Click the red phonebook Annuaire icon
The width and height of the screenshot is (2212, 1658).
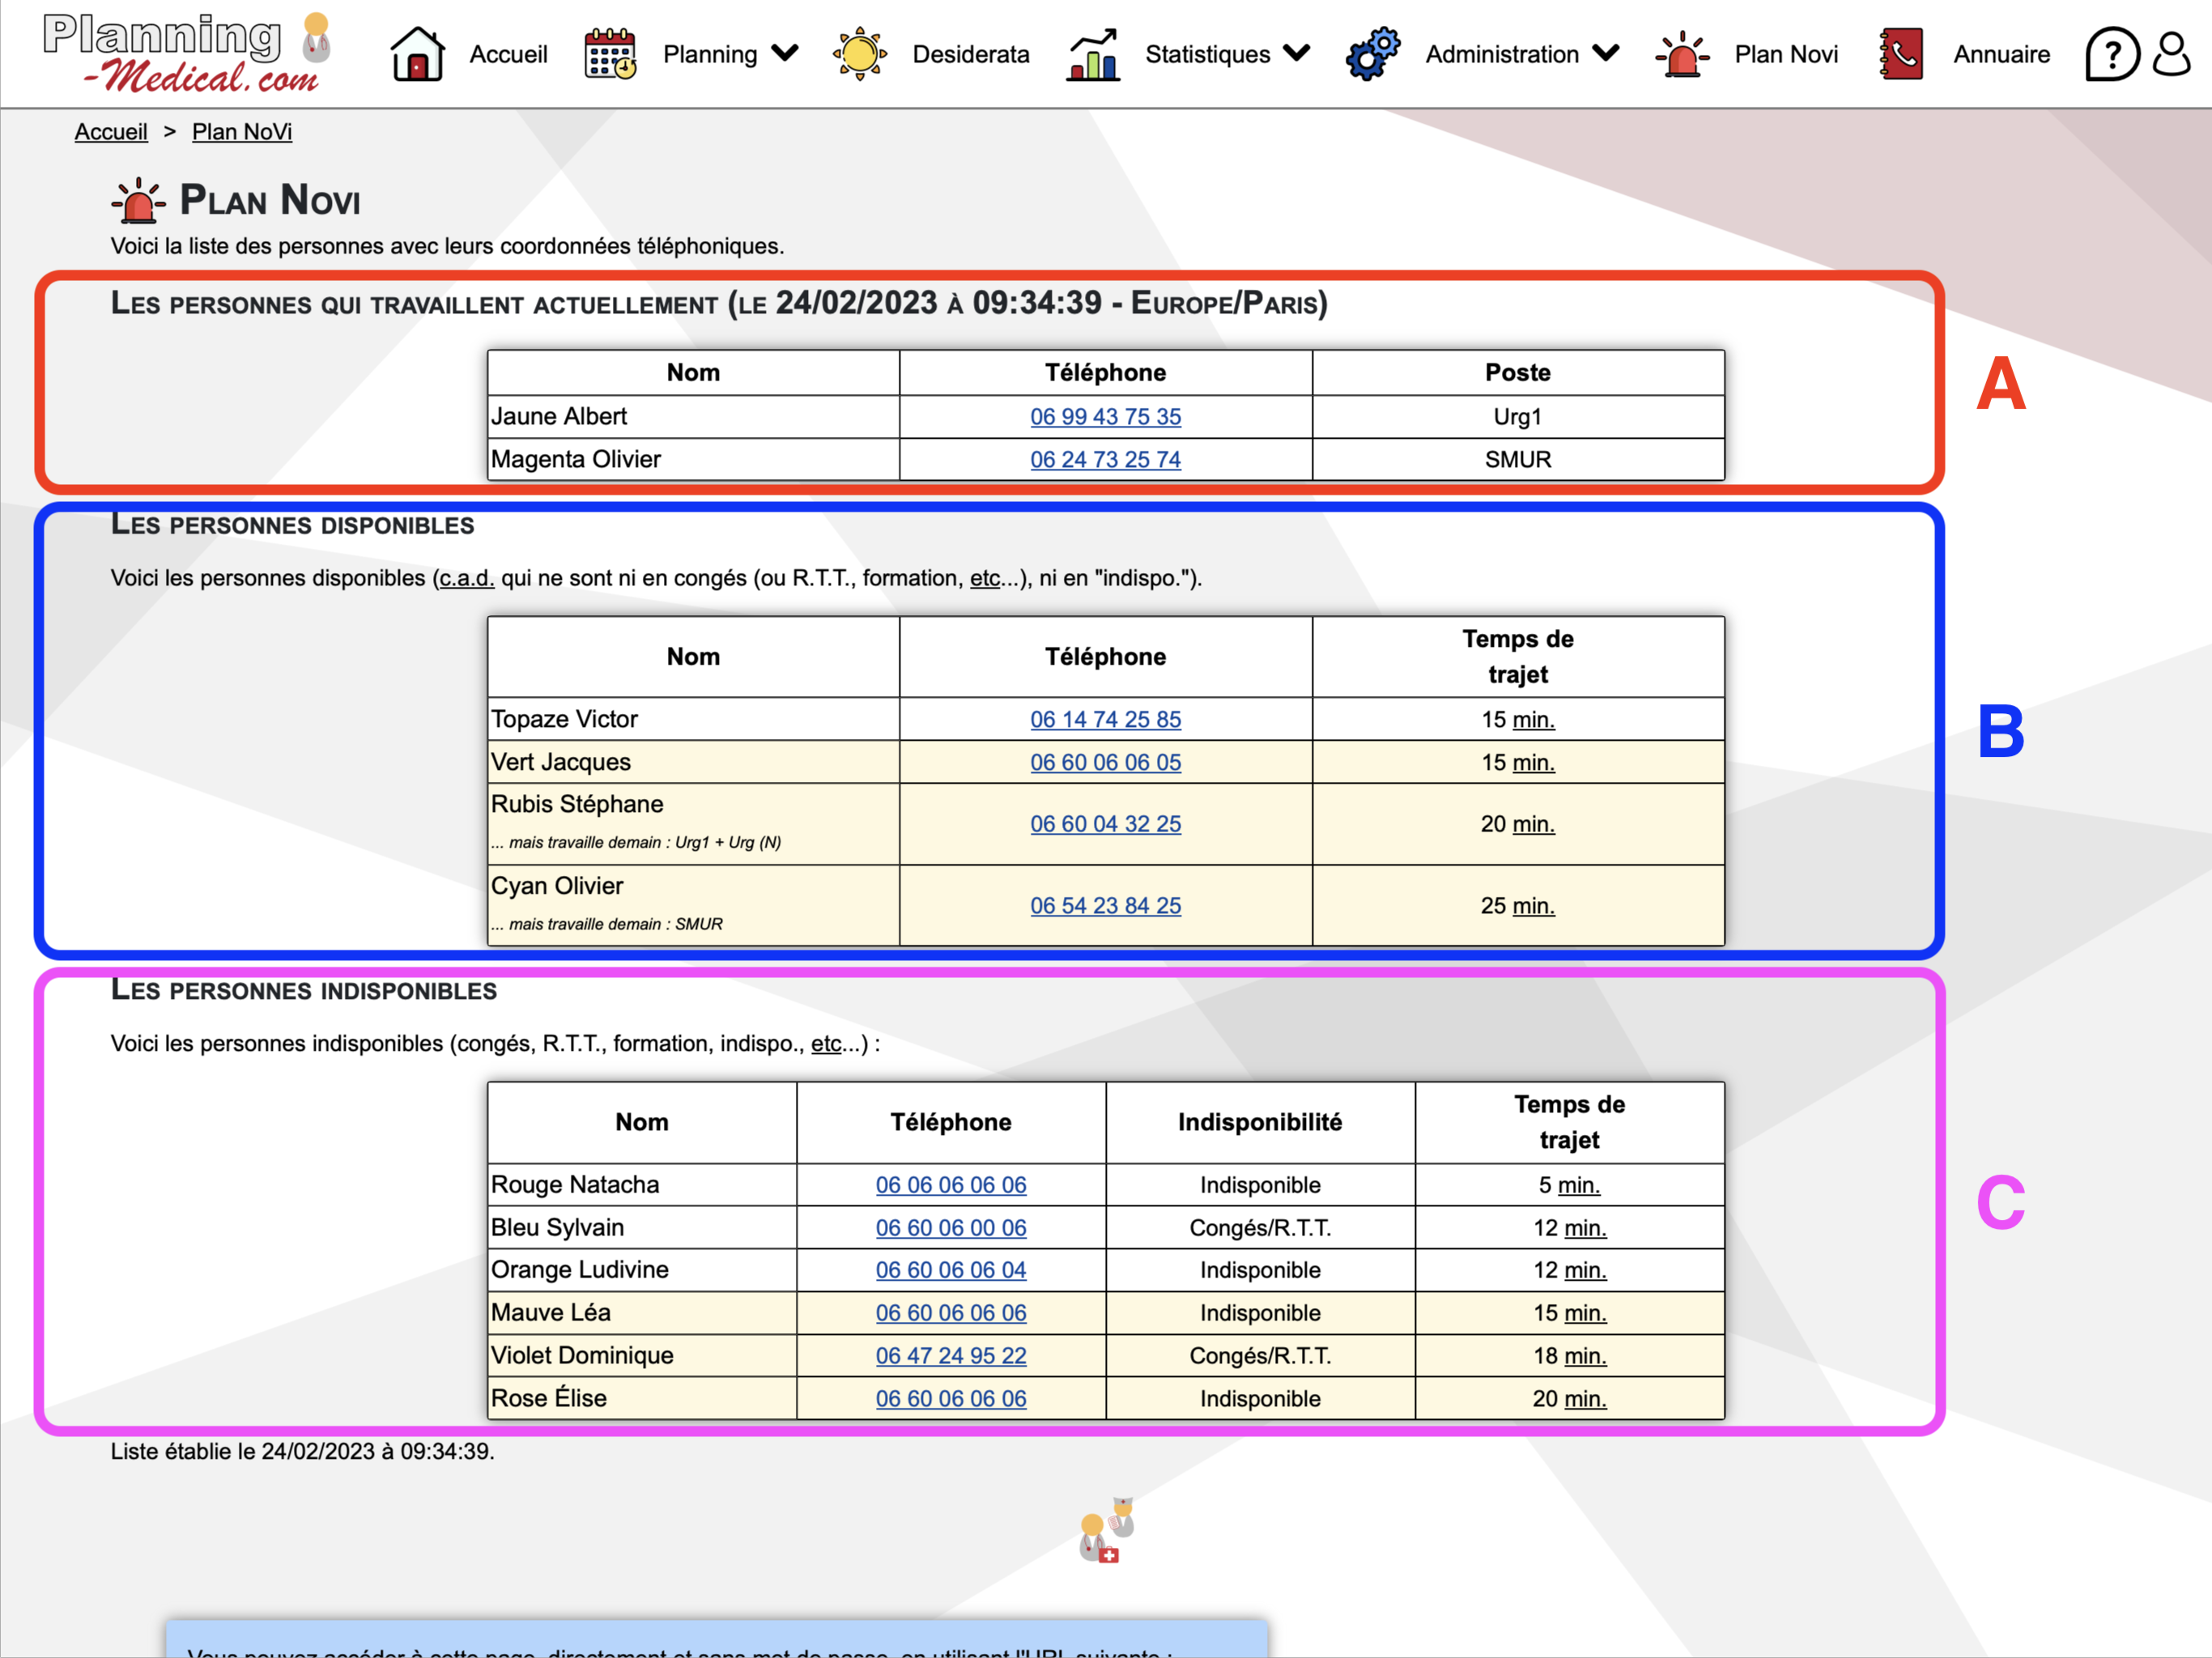pyautogui.click(x=1901, y=54)
